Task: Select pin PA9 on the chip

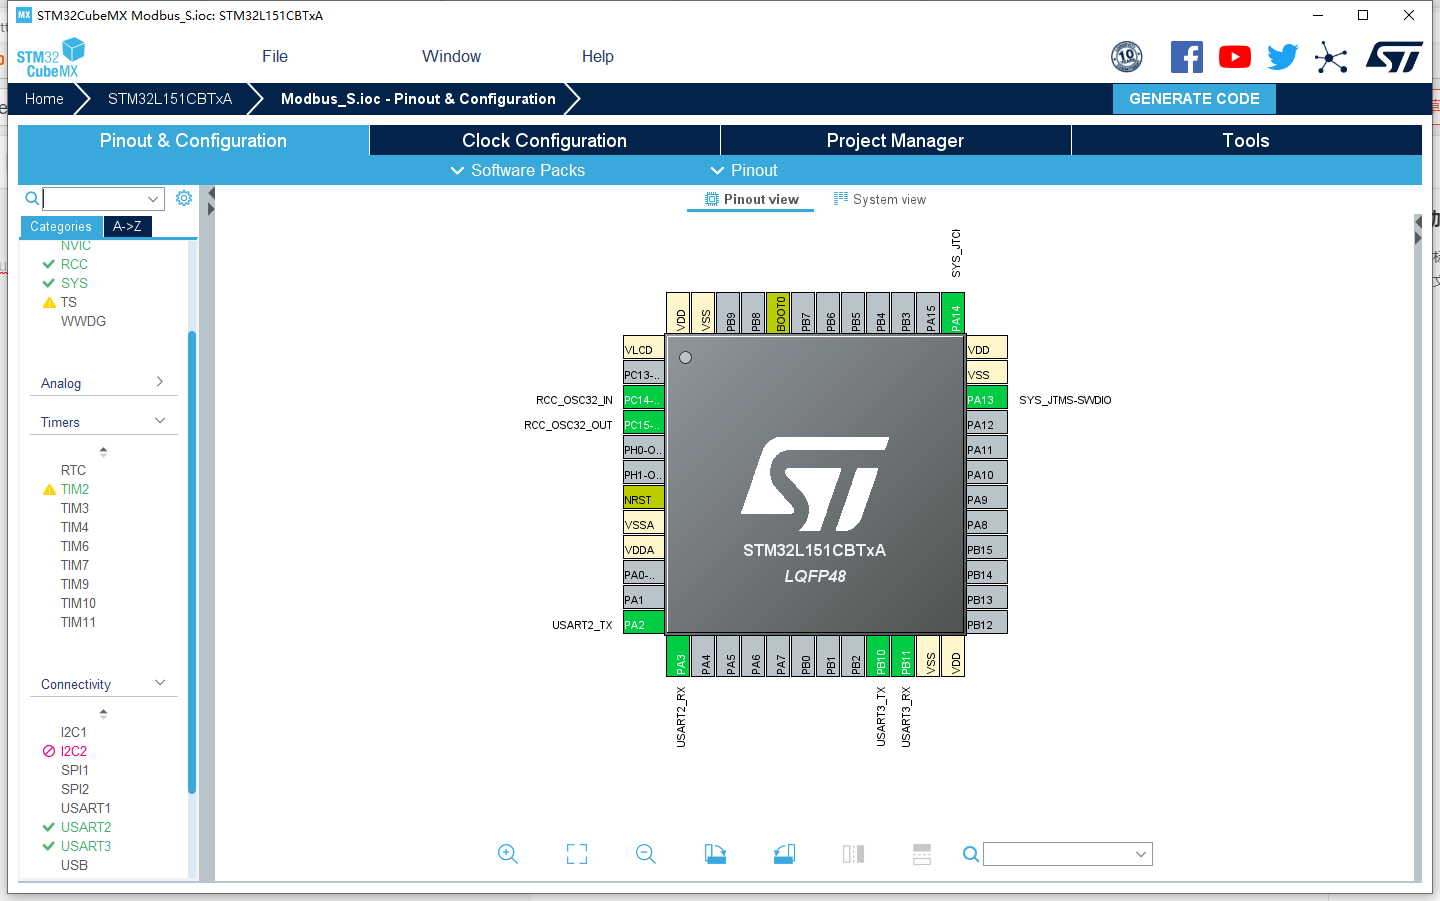Action: [x=987, y=498]
